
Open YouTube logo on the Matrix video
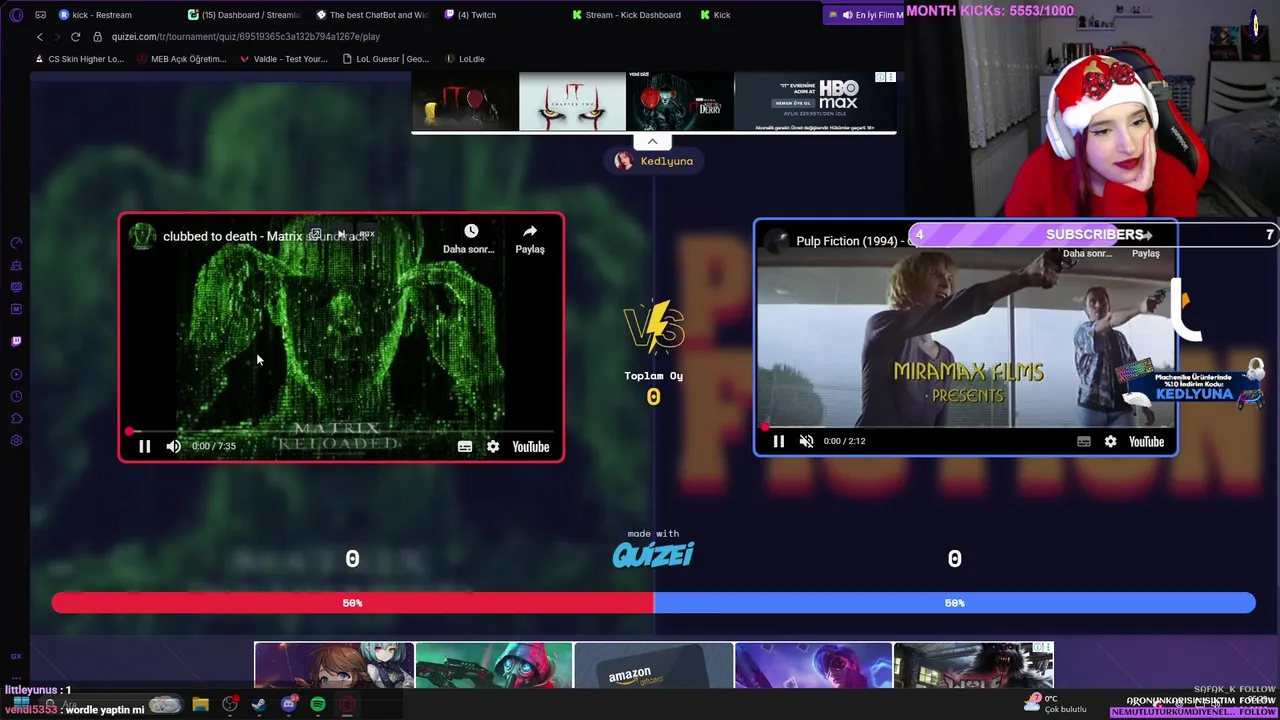point(531,447)
